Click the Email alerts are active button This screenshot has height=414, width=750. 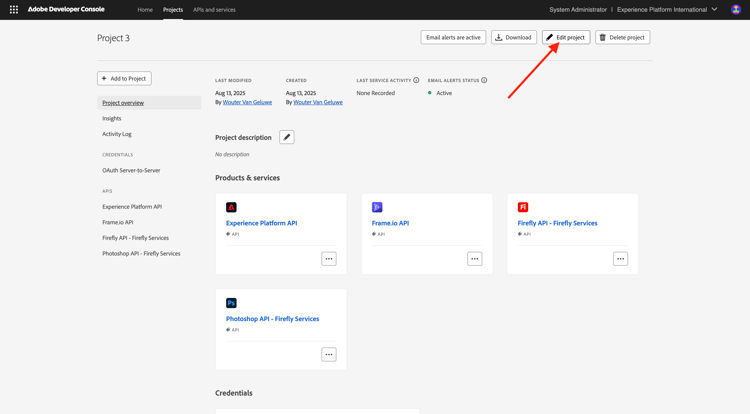tap(453, 37)
